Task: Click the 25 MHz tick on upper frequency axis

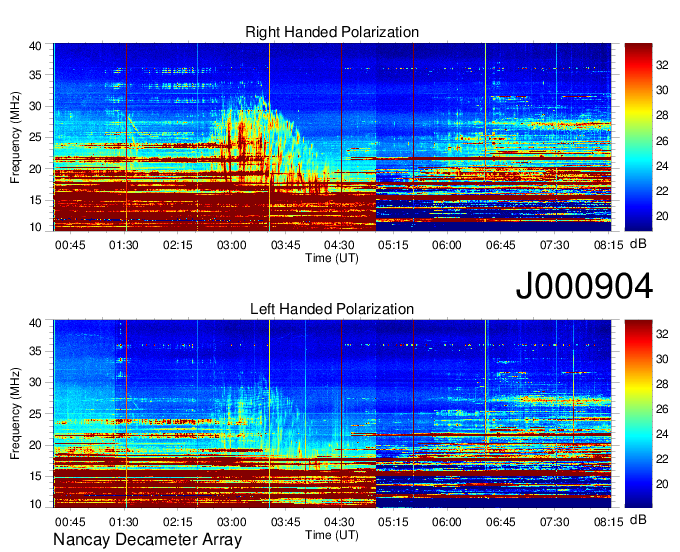Action: click(35, 137)
